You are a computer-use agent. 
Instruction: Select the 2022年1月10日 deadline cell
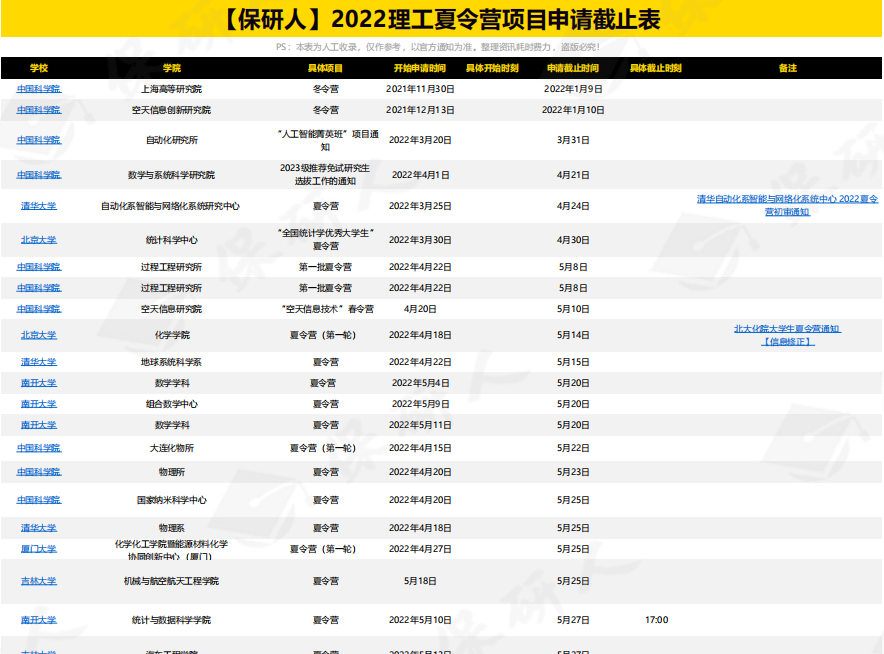tap(573, 110)
